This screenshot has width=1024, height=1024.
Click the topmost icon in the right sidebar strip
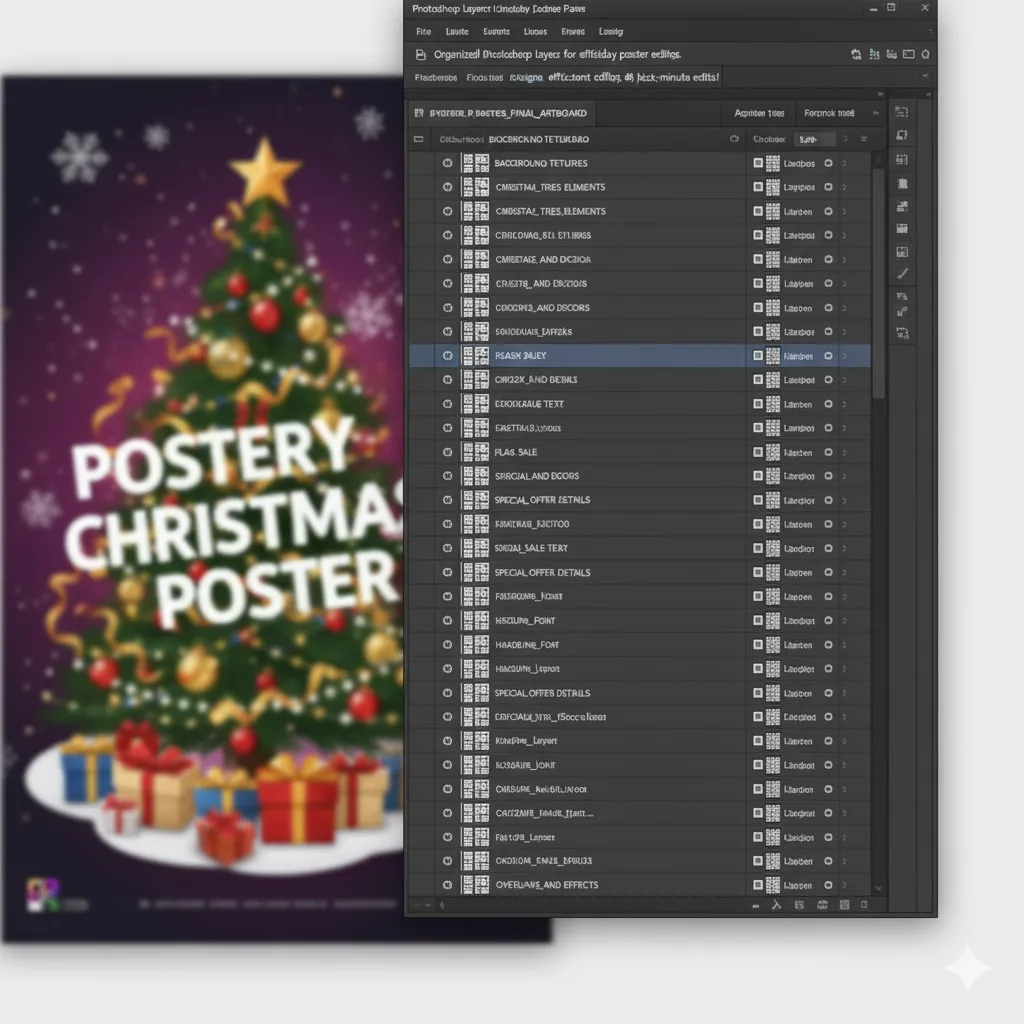click(902, 113)
